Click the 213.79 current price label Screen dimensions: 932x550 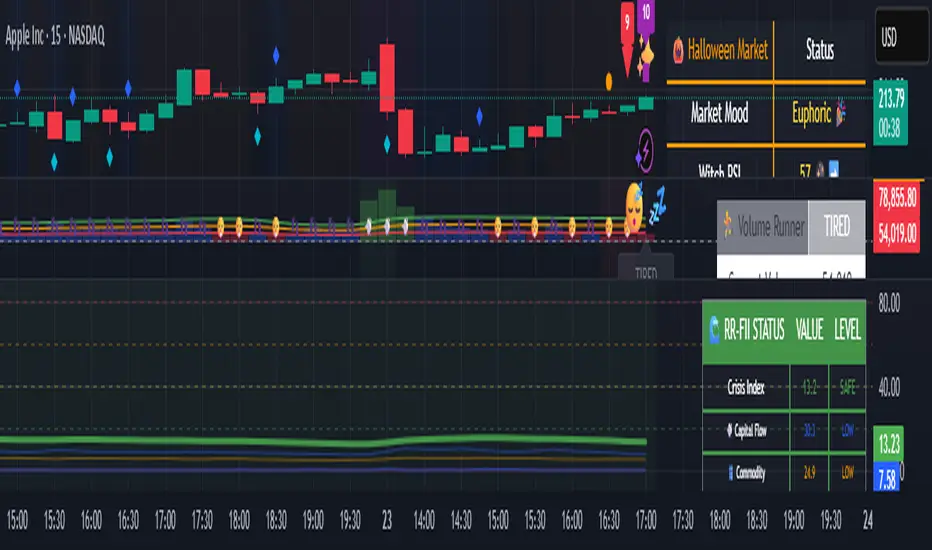[890, 99]
